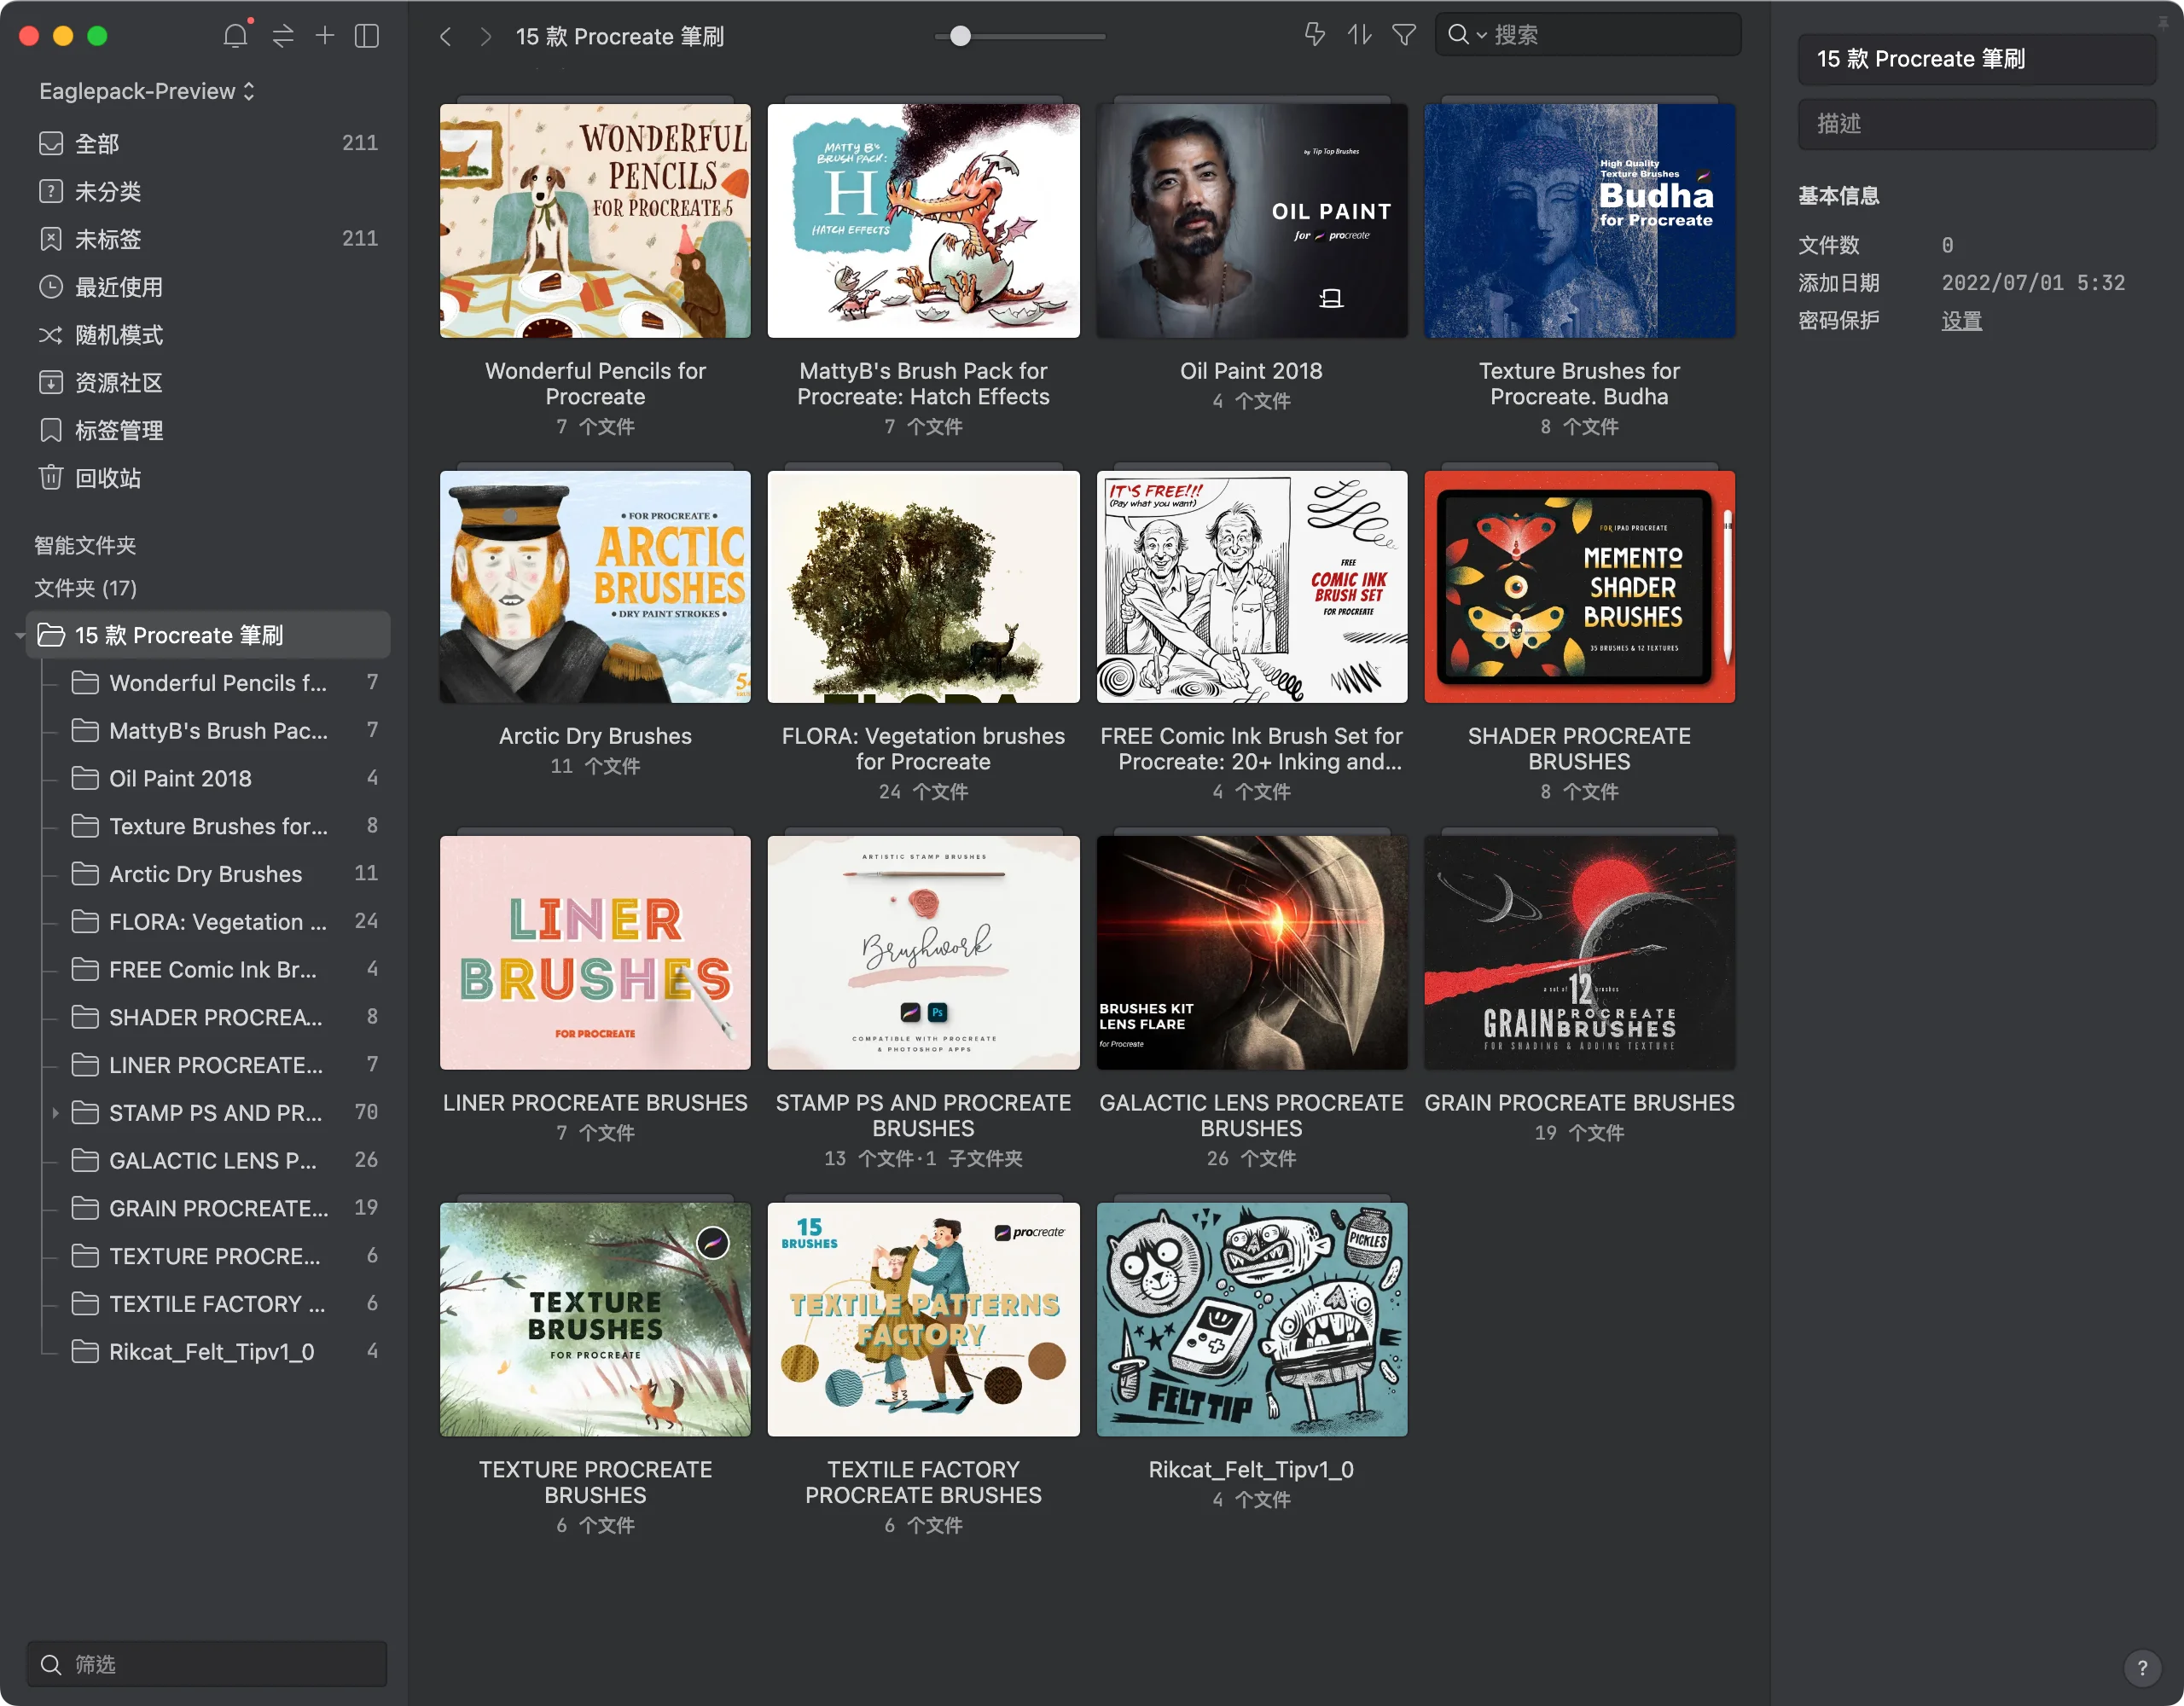
Task: Open GALACTIC LENS PROCREATE BRUSHES thumbnail
Action: 1251,953
